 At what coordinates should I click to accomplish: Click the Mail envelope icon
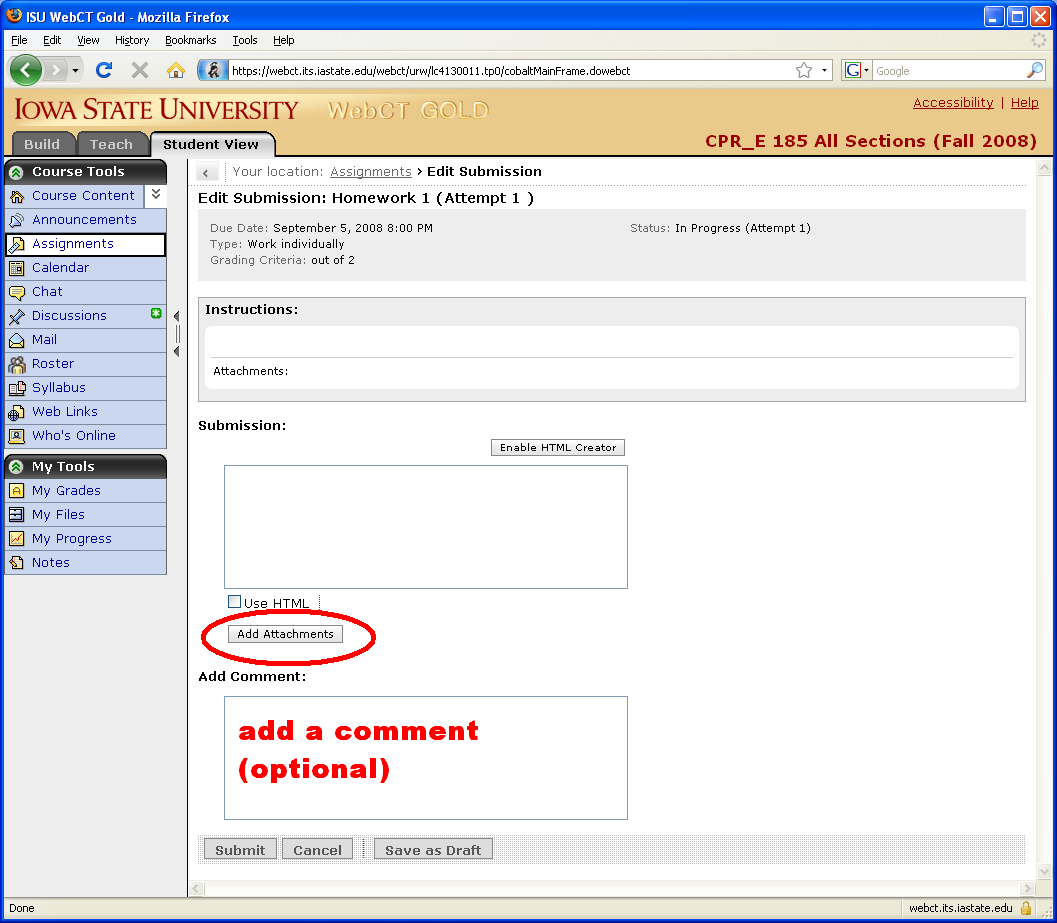pyautogui.click(x=16, y=340)
